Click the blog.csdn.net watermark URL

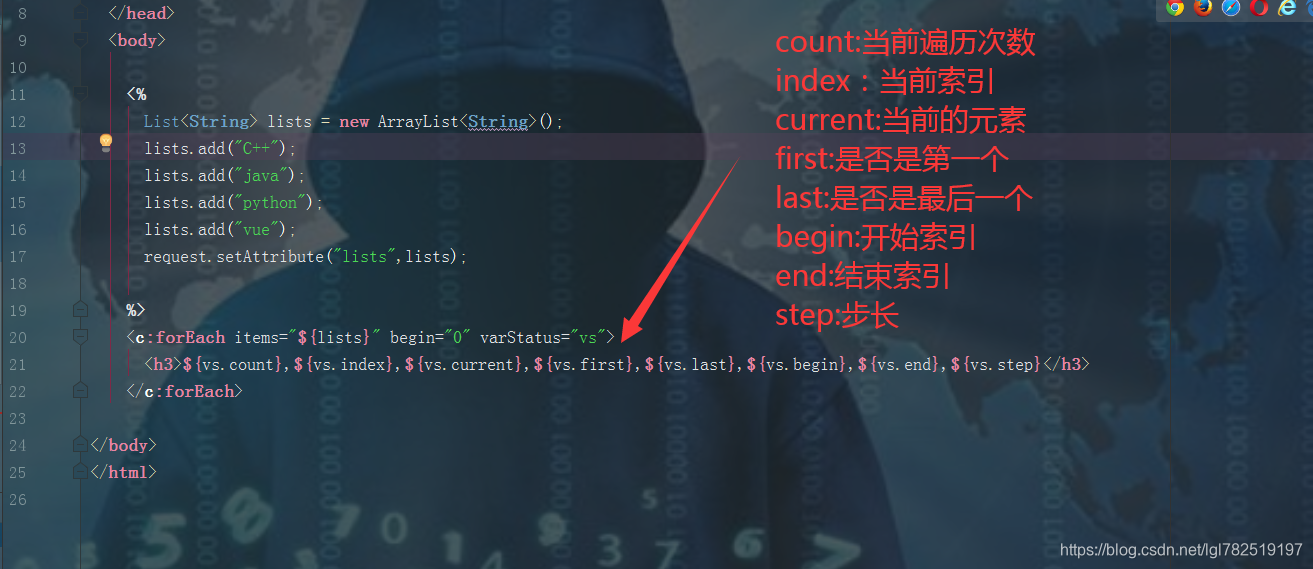tap(1181, 550)
